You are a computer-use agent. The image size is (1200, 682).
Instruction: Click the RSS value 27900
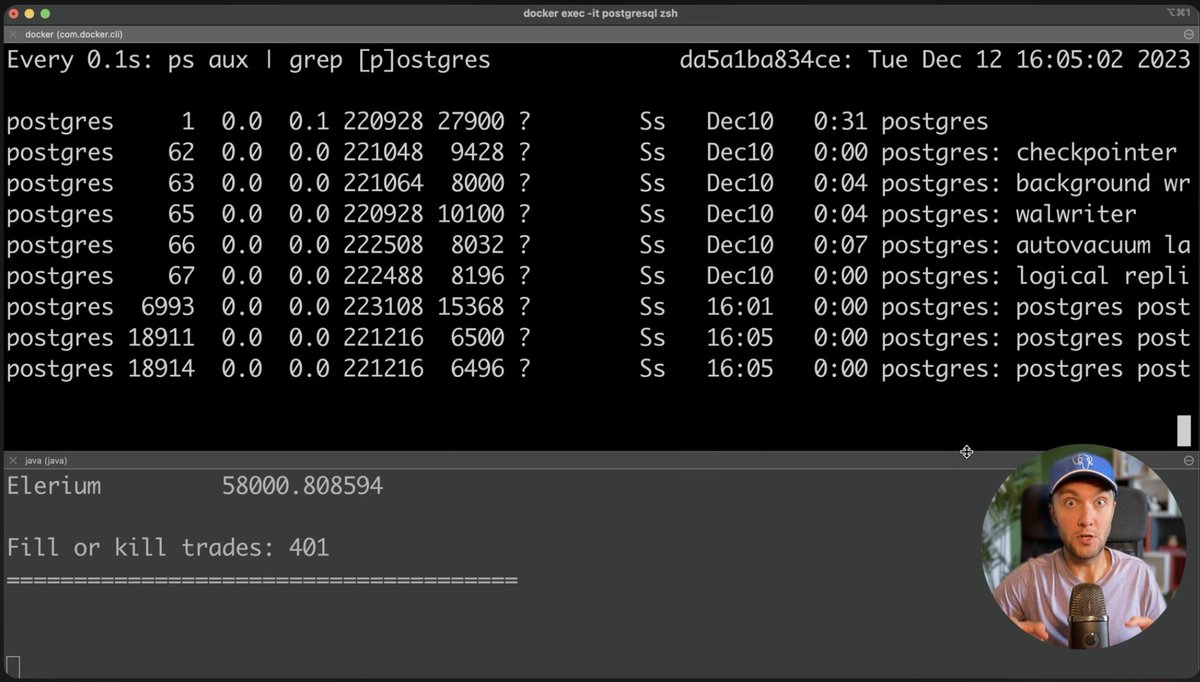tap(471, 122)
